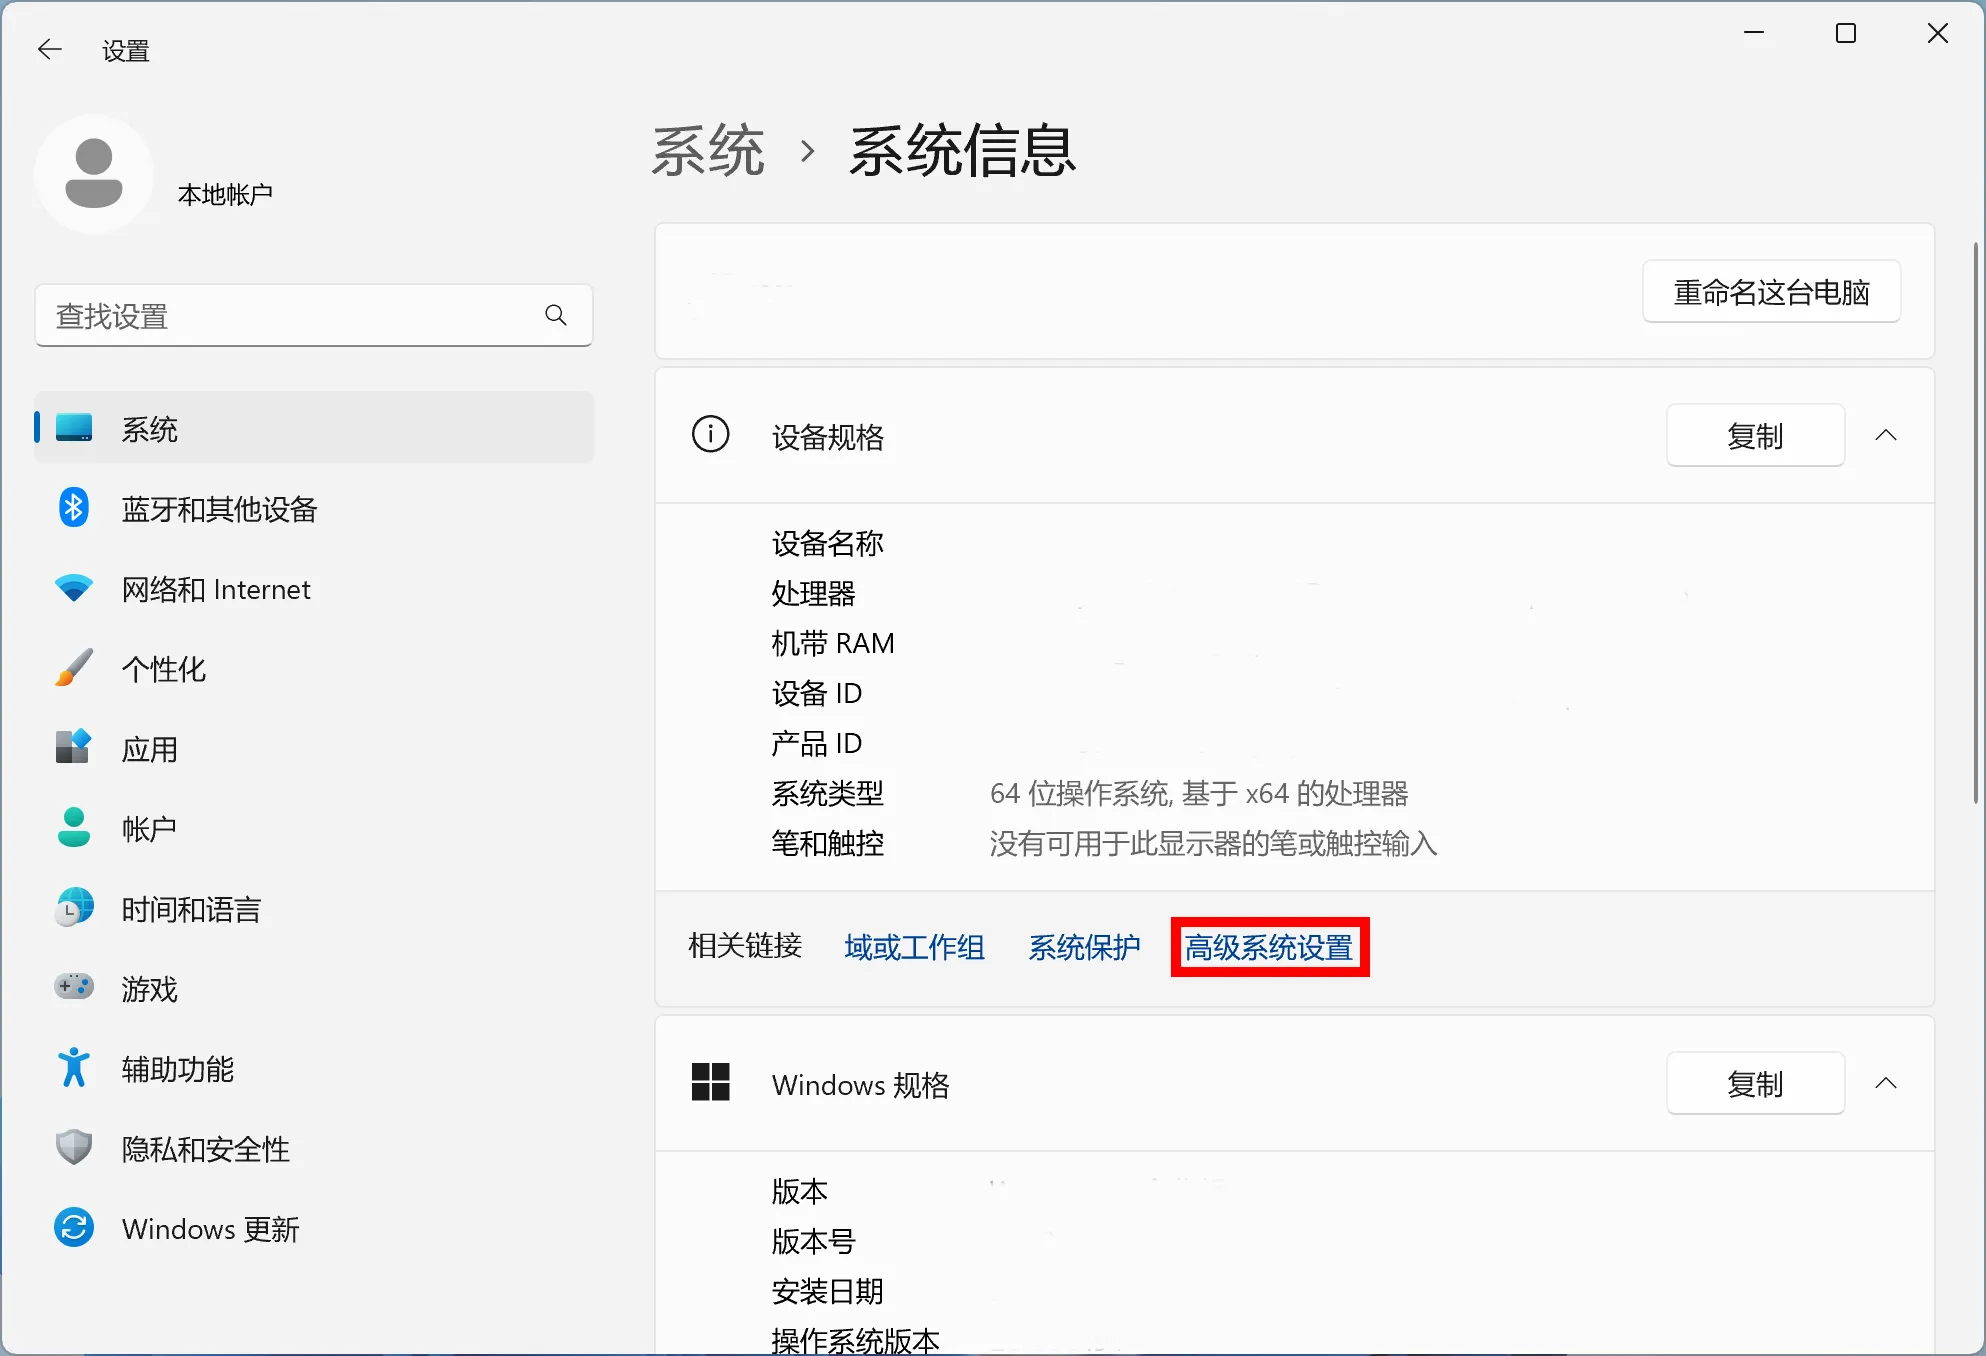Open Windows 更新 page

314,1229
